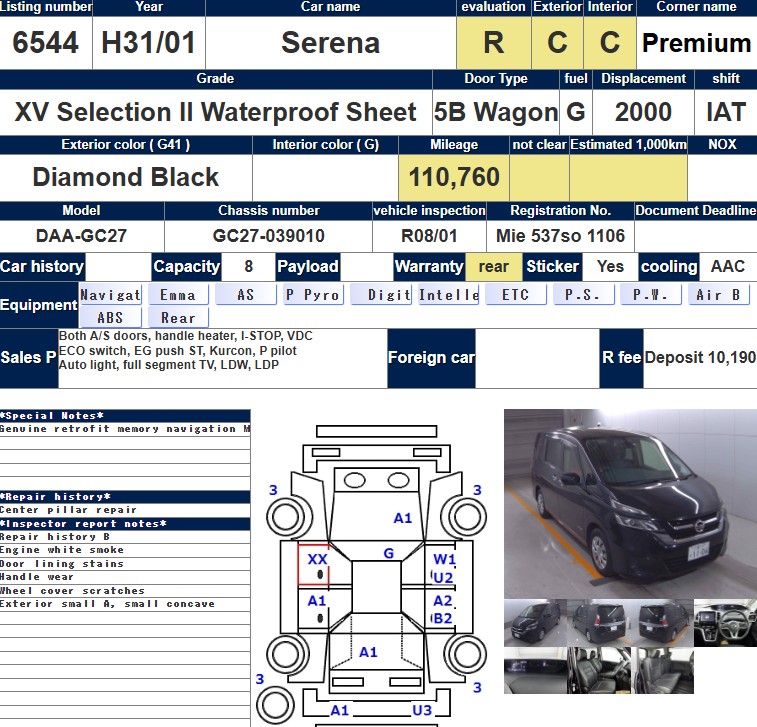The image size is (757, 727).
Task: Click the capacity value 8
Action: tap(249, 266)
